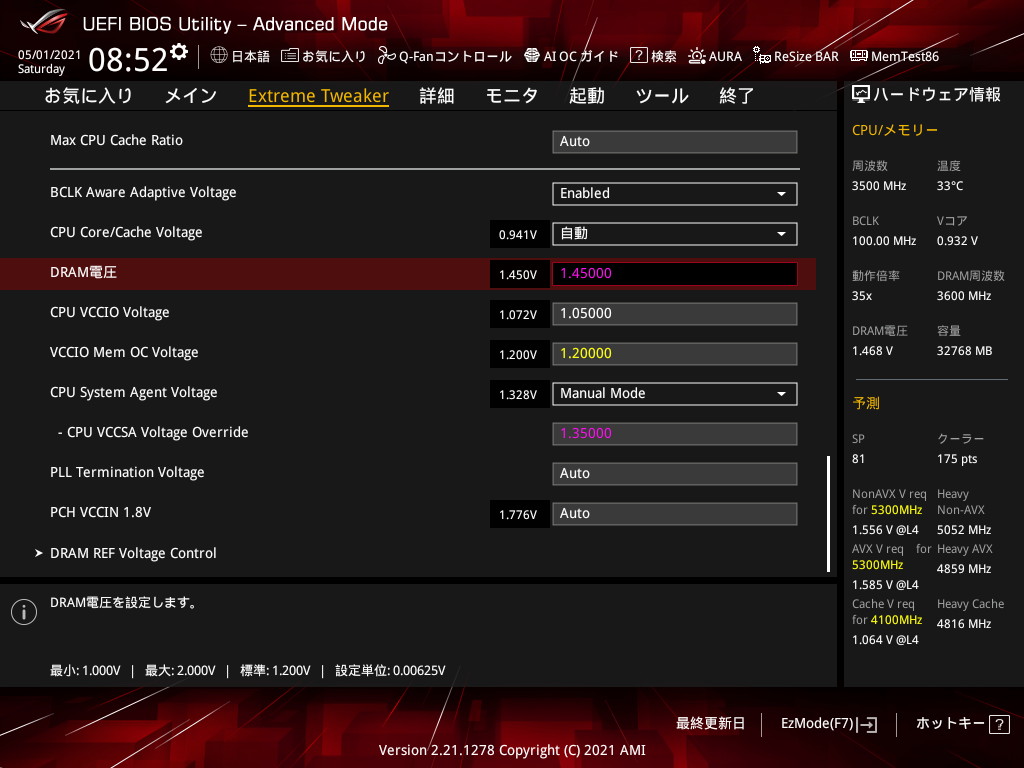Select DRAM電圧 row label
1024x768 pixels.
84,272
